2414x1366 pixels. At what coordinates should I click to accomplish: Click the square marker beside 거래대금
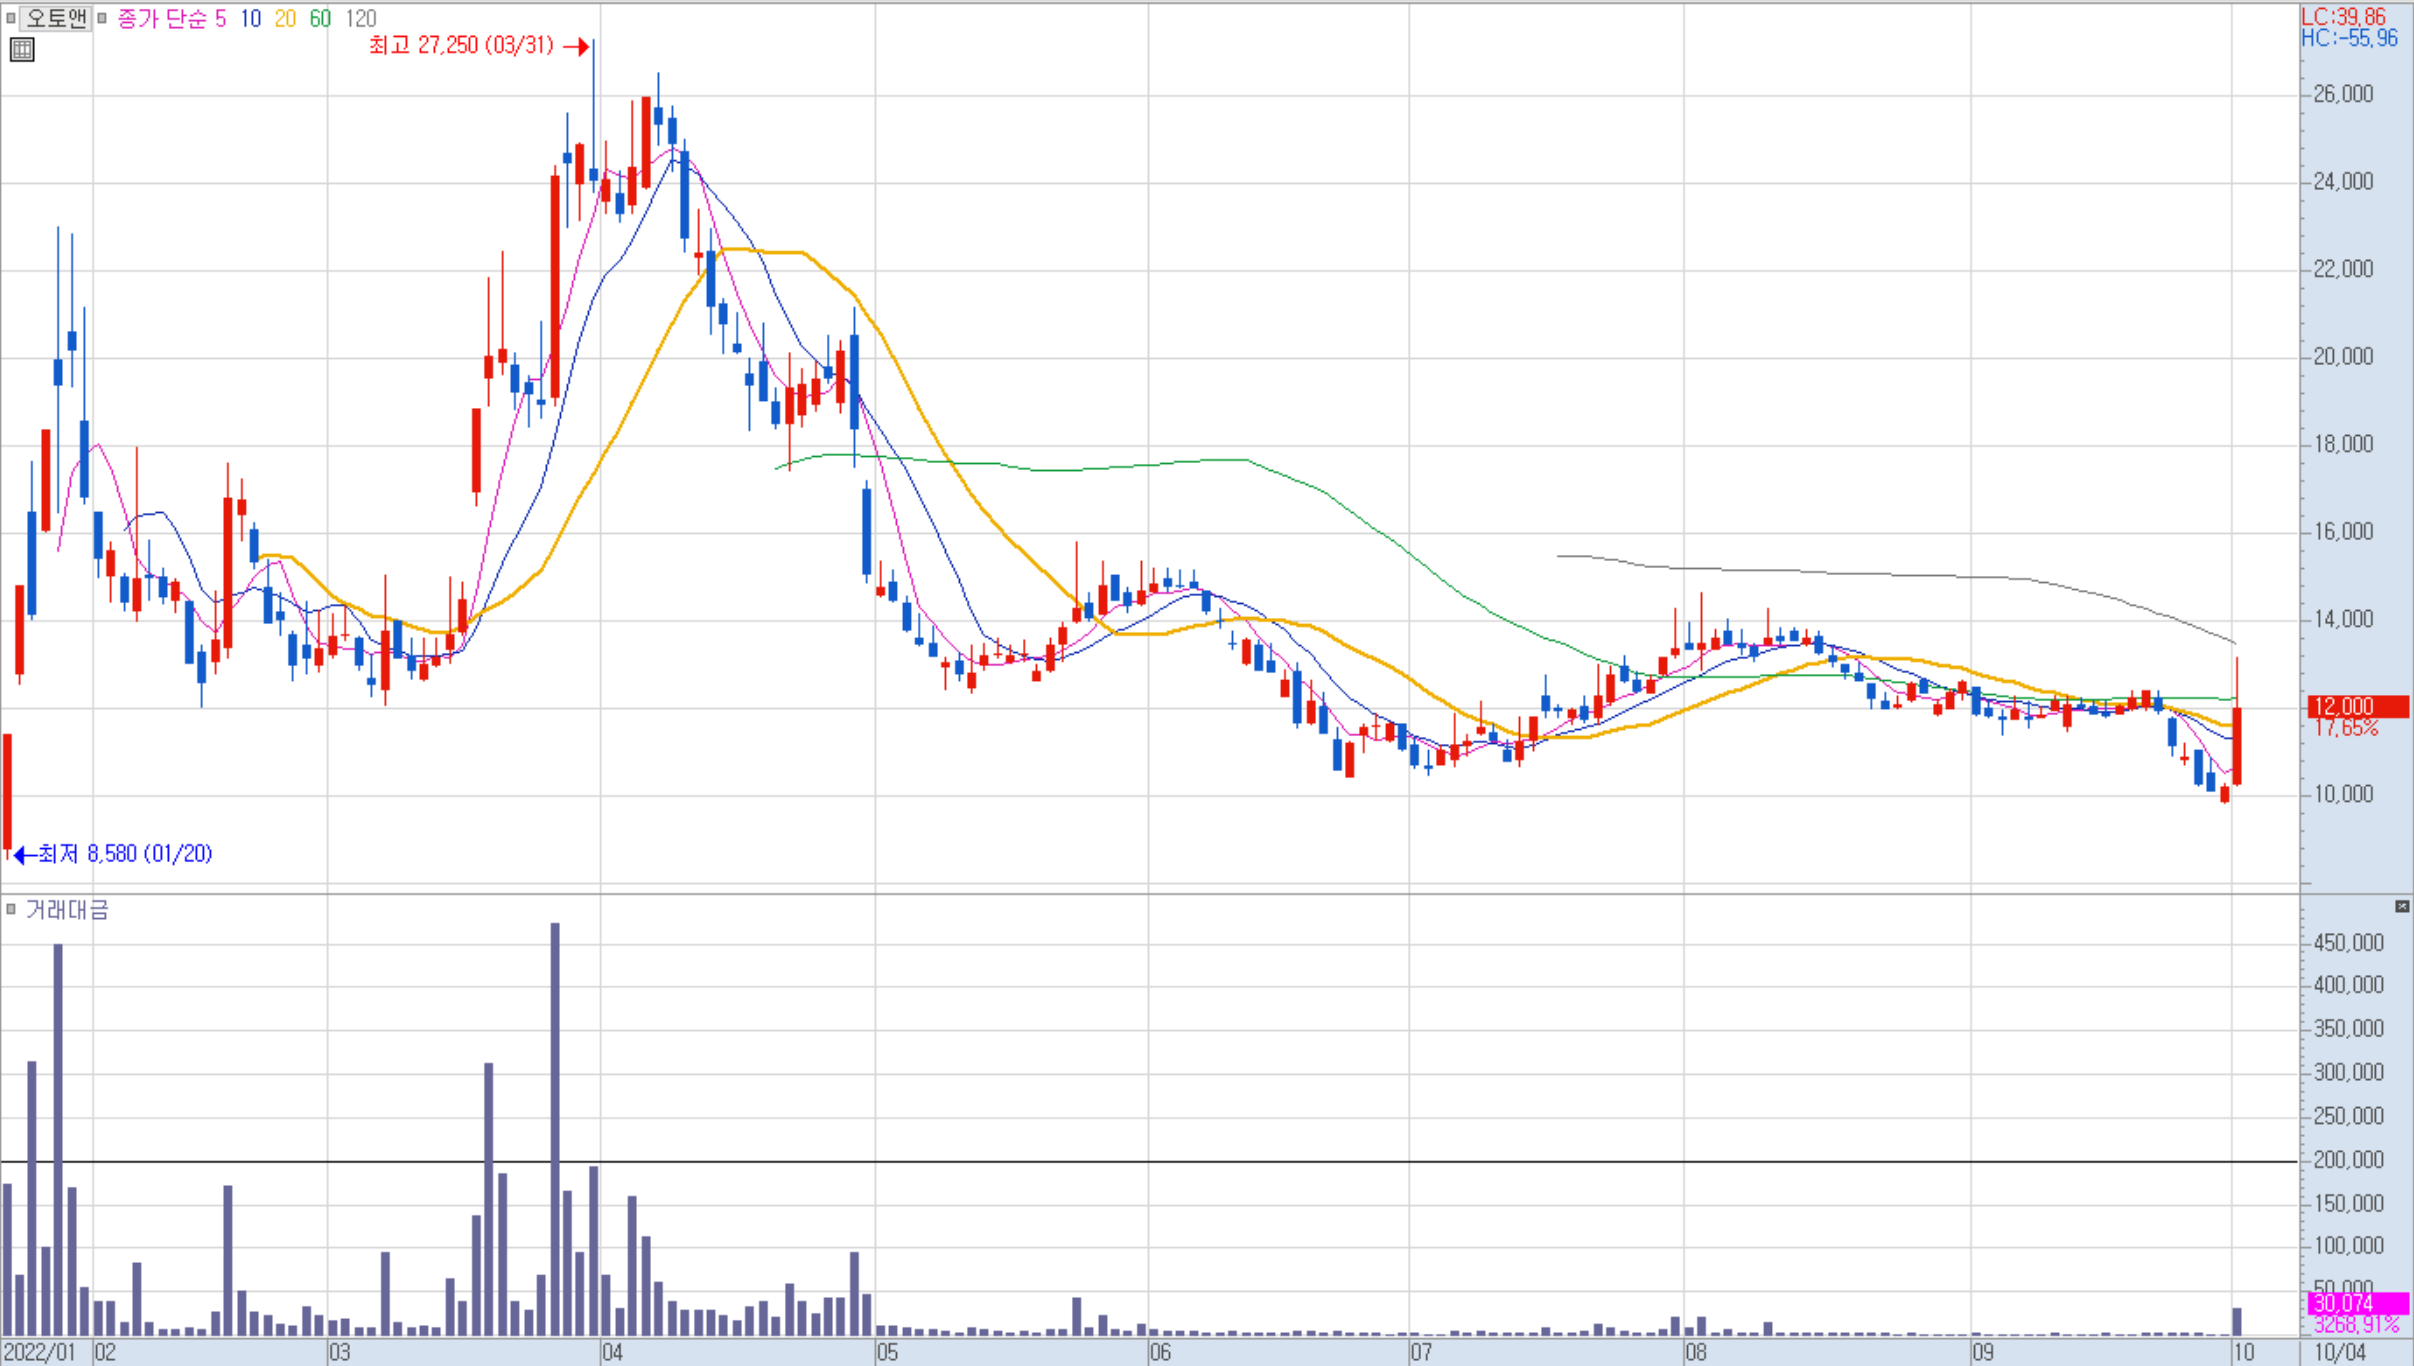pyautogui.click(x=11, y=909)
